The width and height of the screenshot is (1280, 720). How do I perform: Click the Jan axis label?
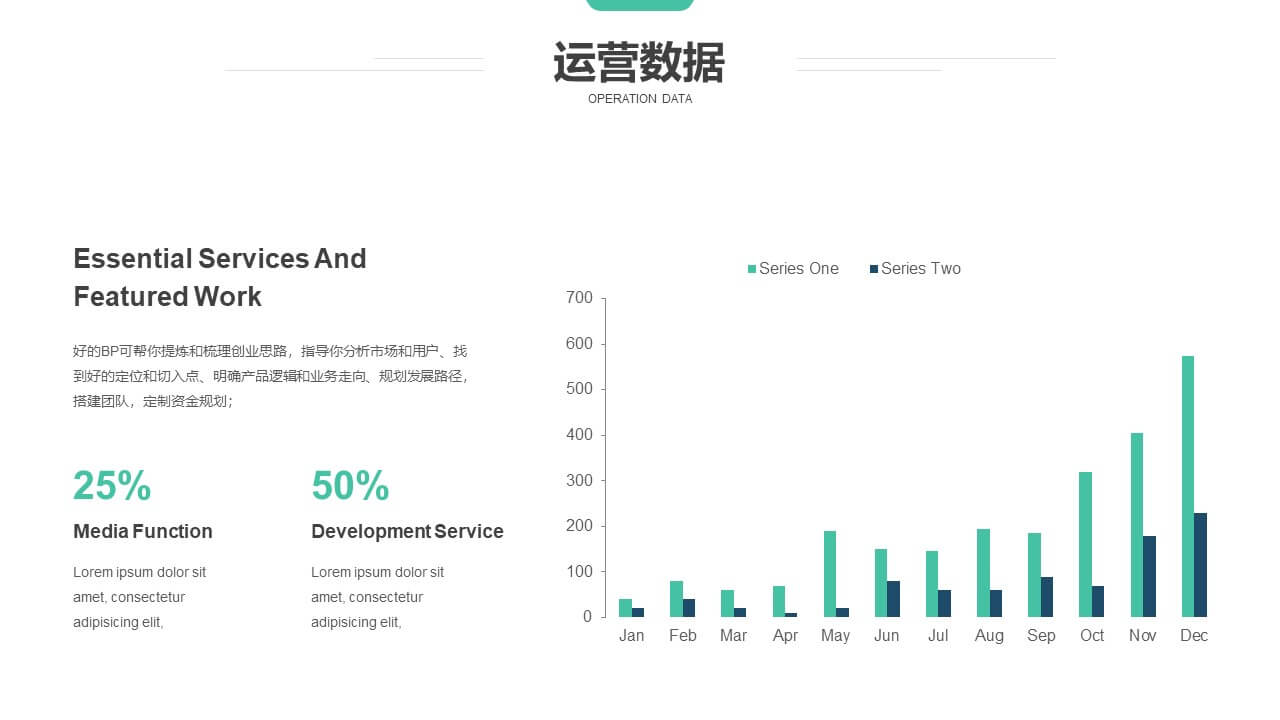632,636
